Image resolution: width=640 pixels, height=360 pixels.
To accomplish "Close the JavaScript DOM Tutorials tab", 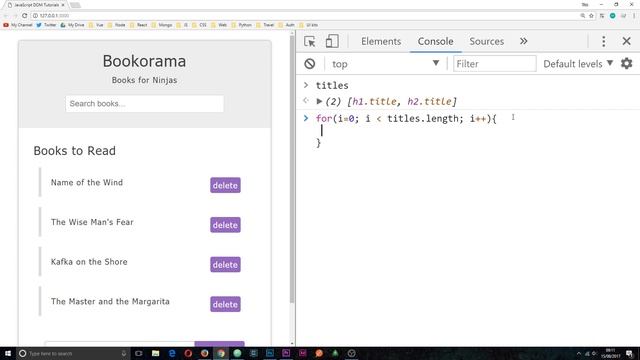I will [x=63, y=5].
